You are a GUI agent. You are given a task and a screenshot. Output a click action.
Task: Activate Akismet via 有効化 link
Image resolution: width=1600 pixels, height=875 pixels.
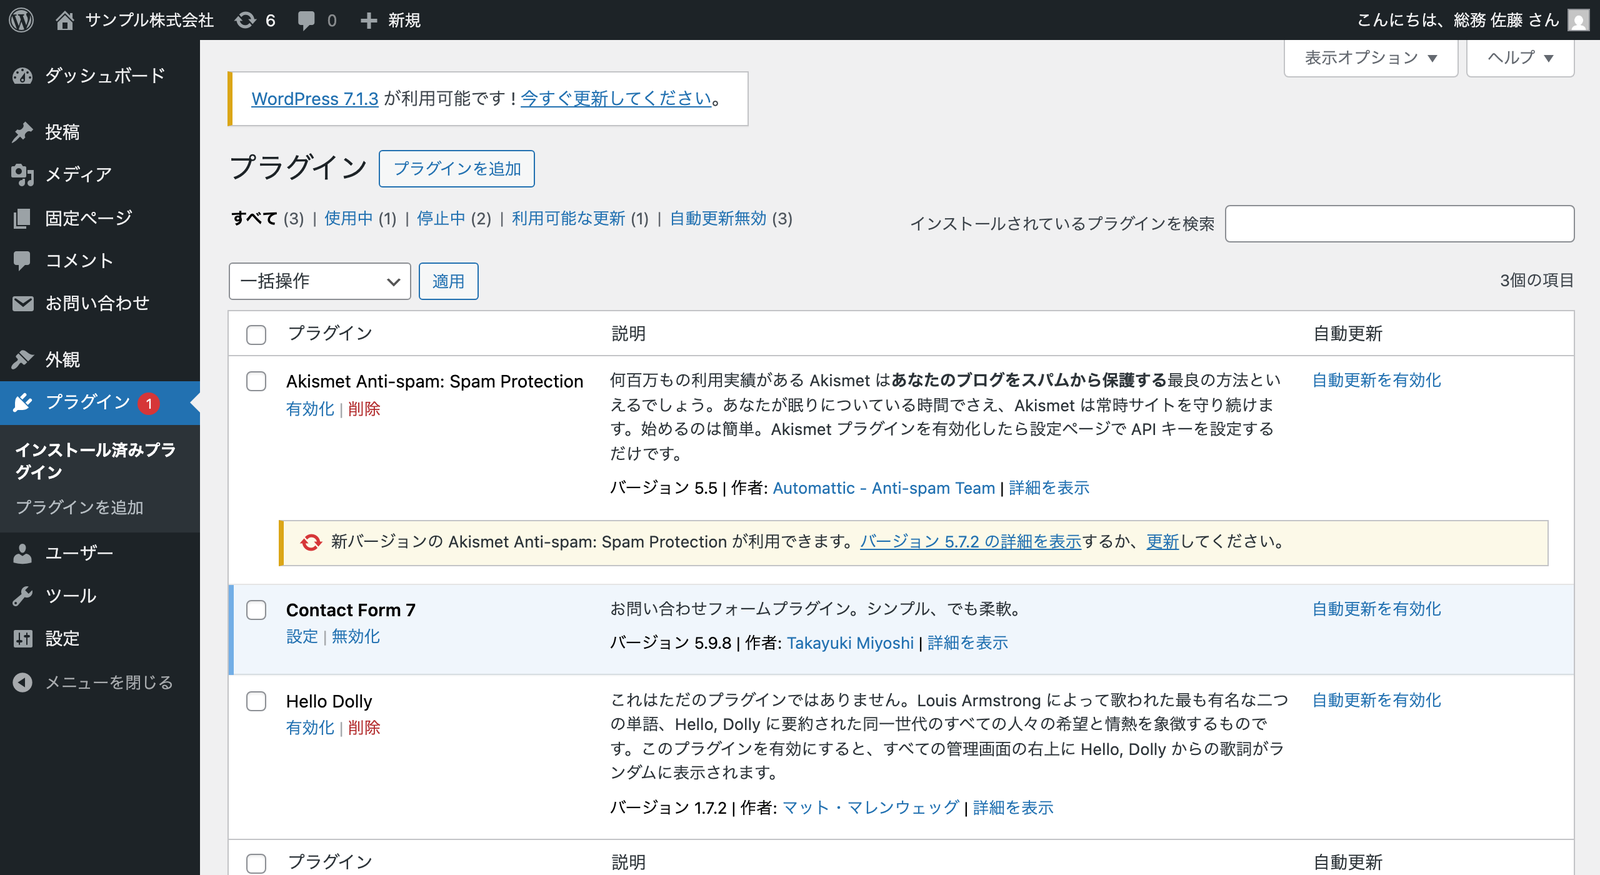click(310, 409)
